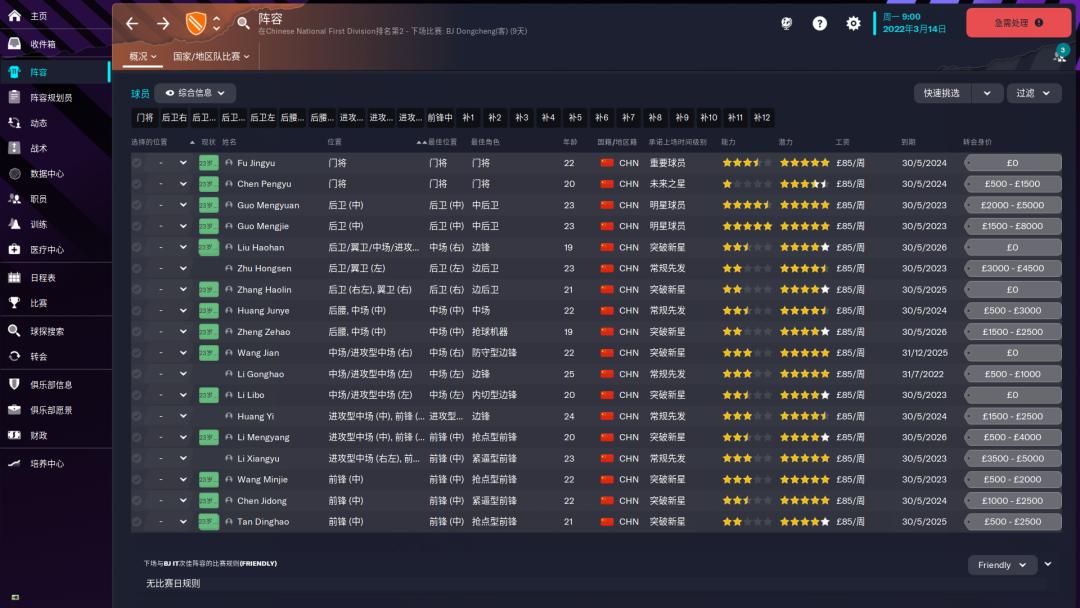This screenshot has height=608, width=1080.
Task: Open the 培养中心 development centre icon
Action: [14, 463]
